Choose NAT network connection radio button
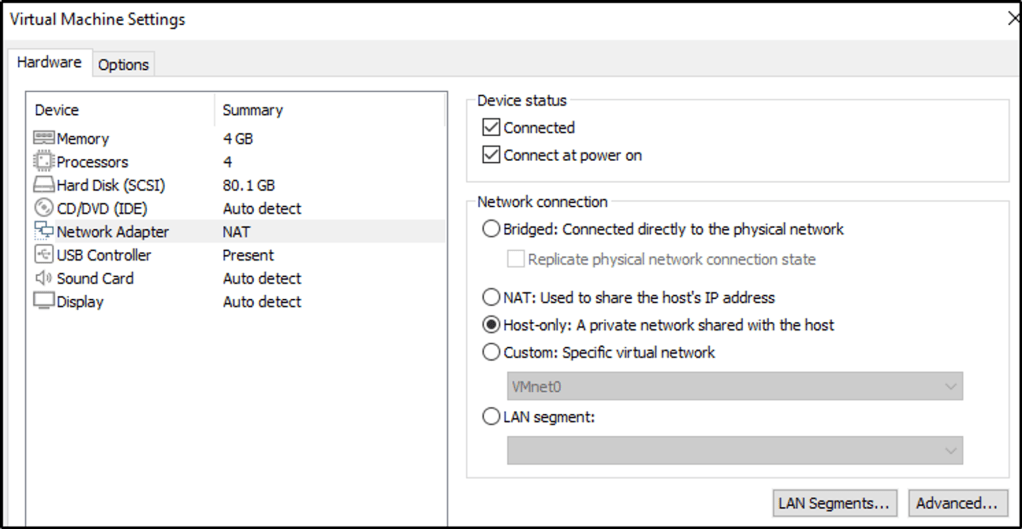Image resolution: width=1022 pixels, height=529 pixels. (x=491, y=297)
